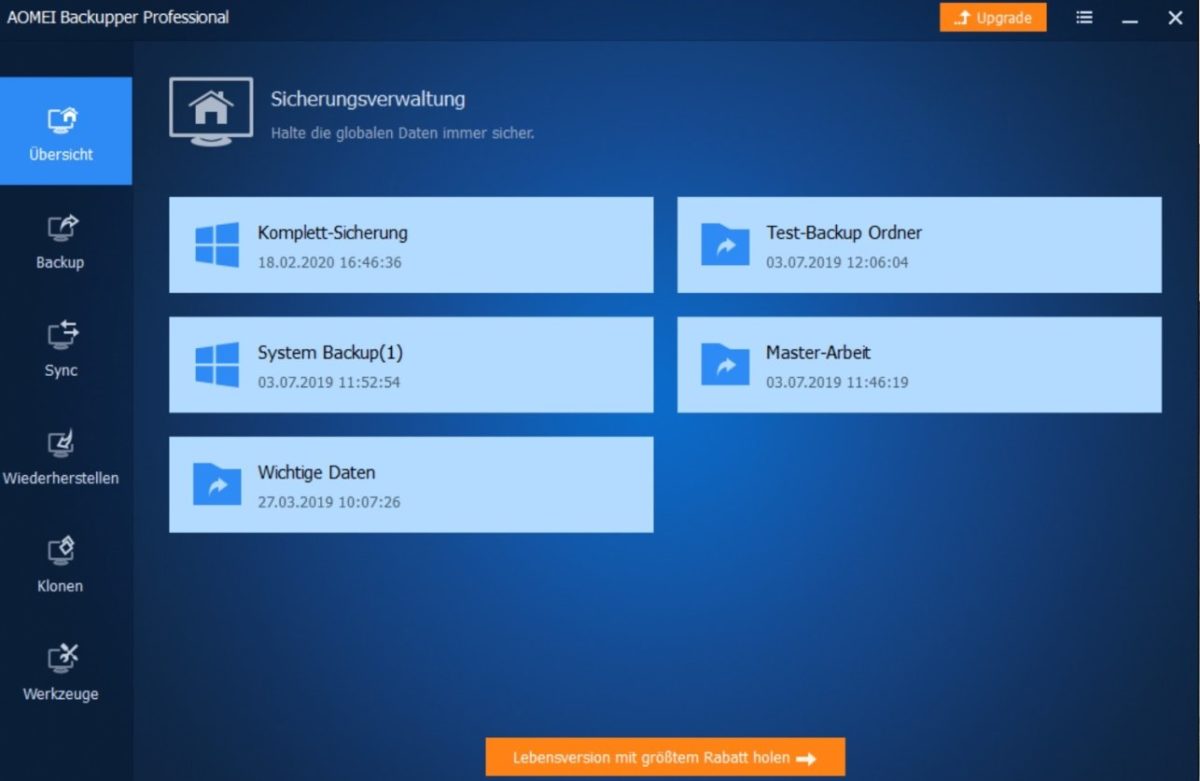Click the Windows icon on System Backup(1)

(x=216, y=364)
